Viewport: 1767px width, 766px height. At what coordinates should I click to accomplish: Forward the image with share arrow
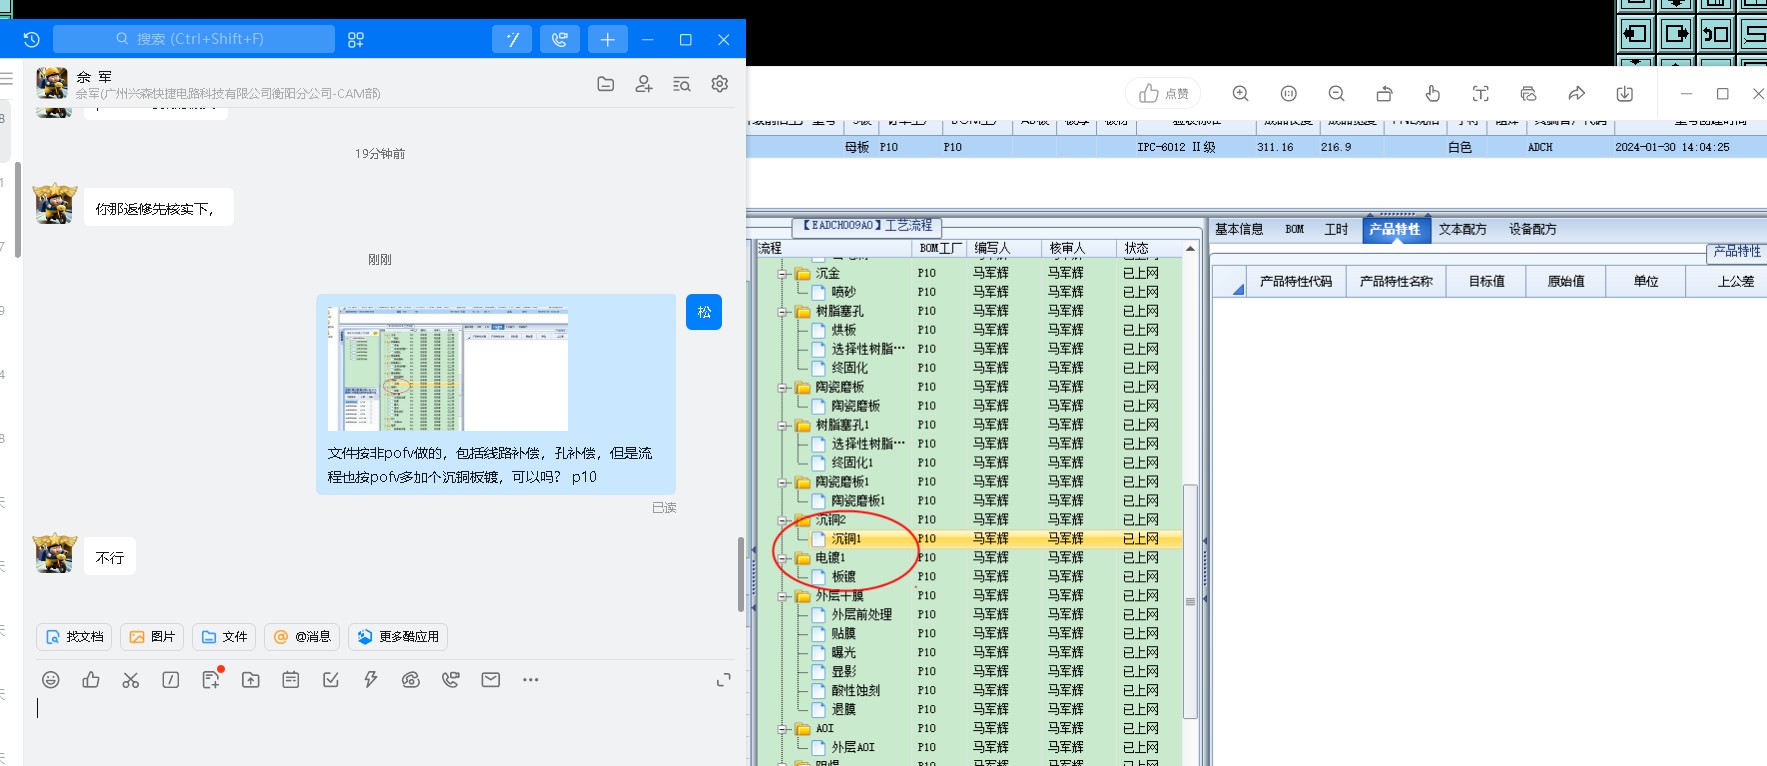(1577, 94)
